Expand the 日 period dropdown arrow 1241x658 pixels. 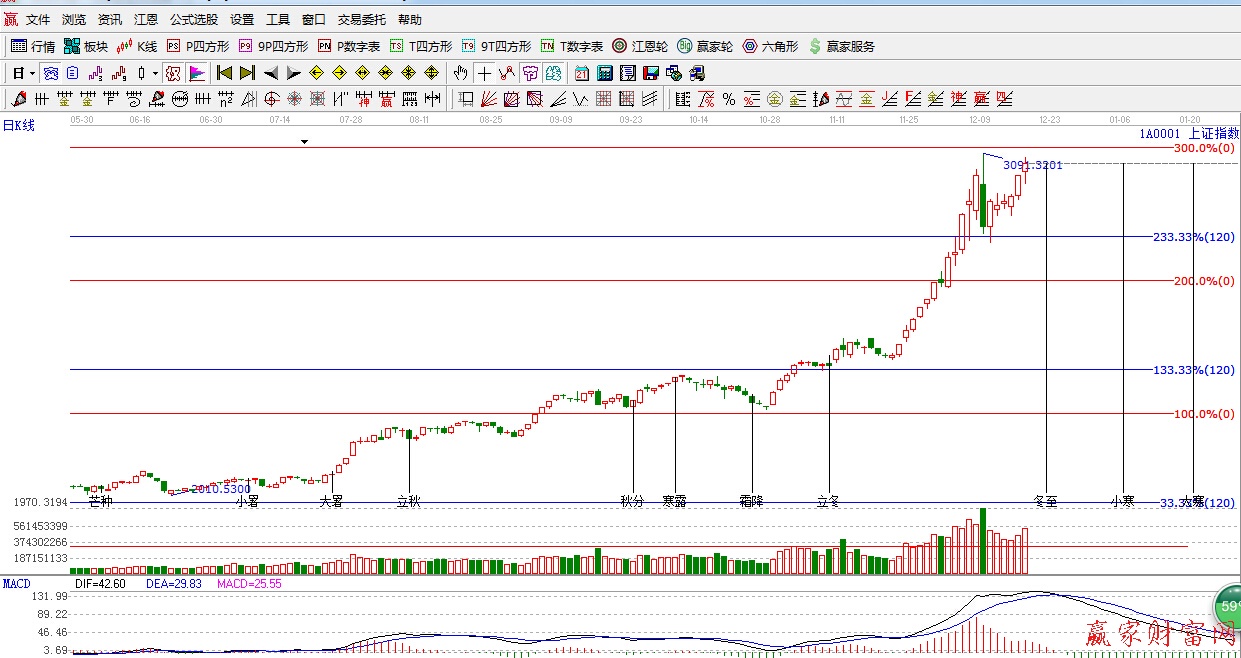(x=32, y=73)
